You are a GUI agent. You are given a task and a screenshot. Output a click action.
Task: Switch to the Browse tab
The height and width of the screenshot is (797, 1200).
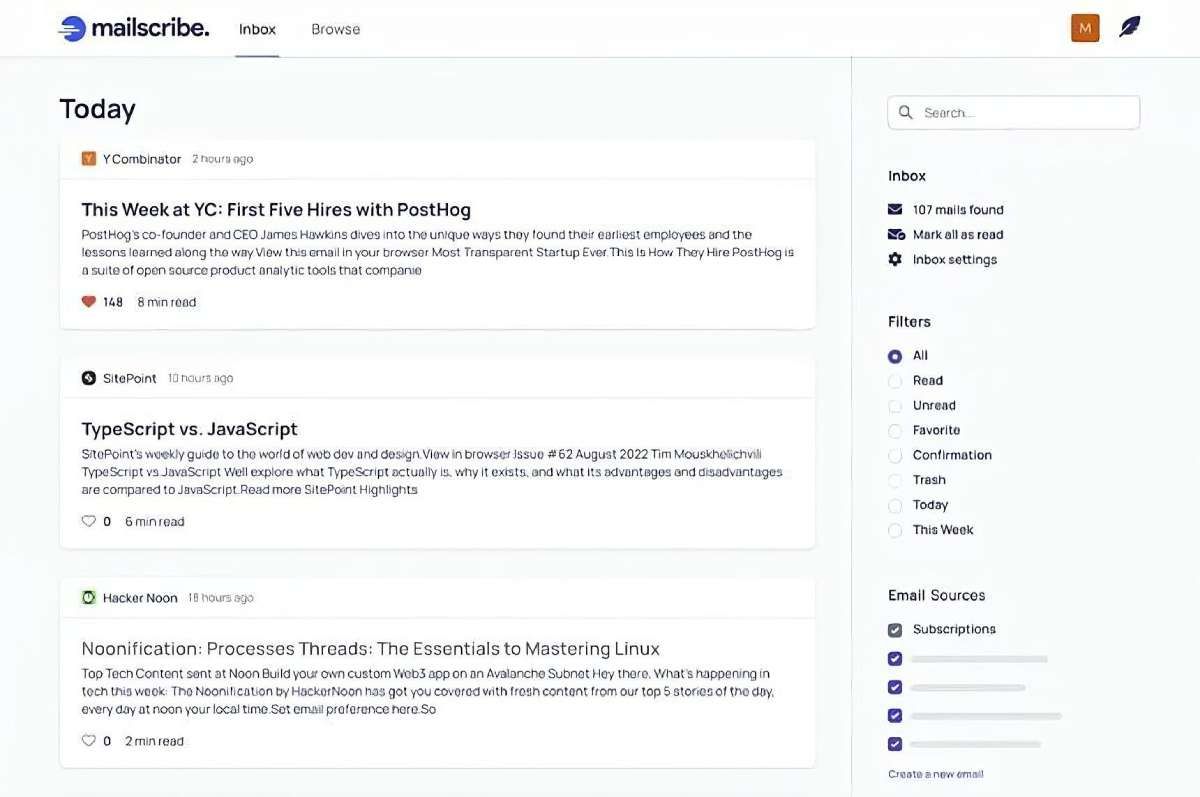[x=335, y=29]
